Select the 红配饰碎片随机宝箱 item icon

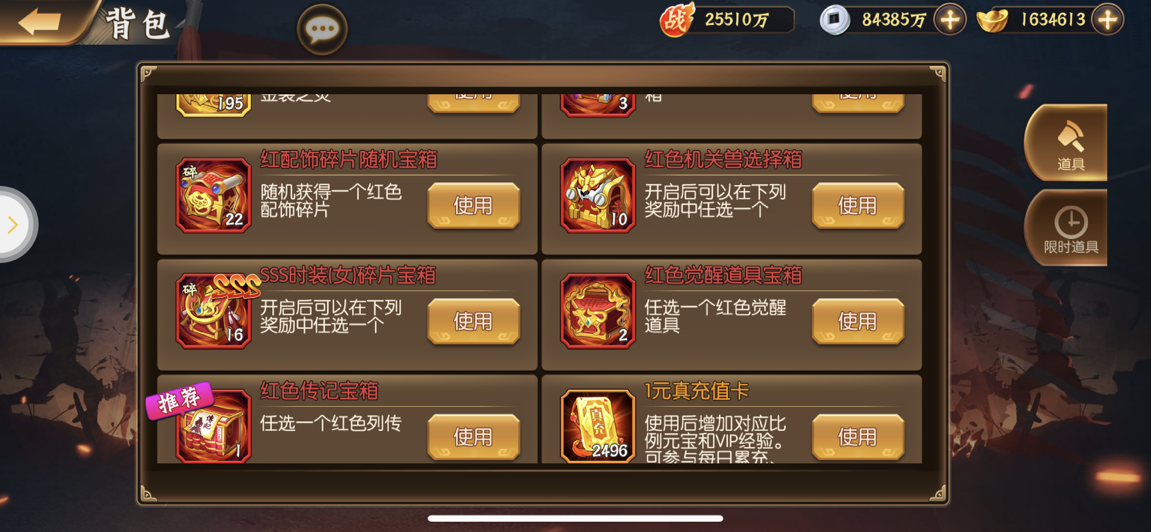tap(214, 196)
